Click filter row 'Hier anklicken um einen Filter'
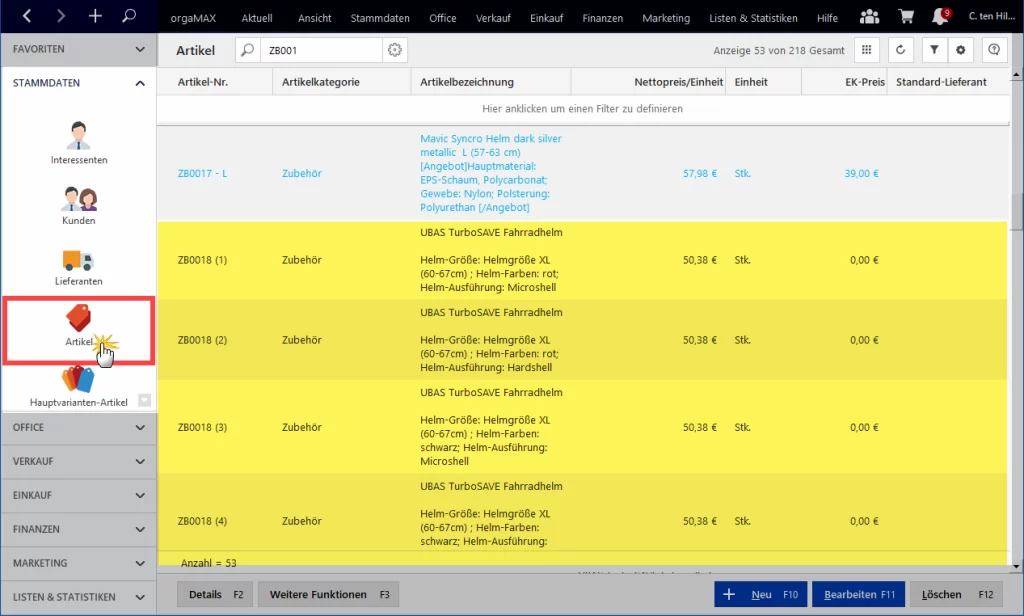The height and width of the screenshot is (616, 1024). (583, 109)
